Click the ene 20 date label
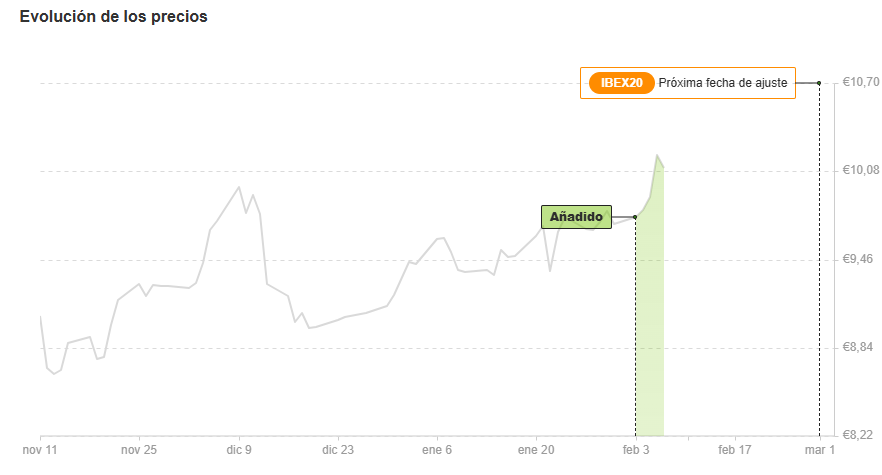This screenshot has height=475, width=882. pos(536,450)
